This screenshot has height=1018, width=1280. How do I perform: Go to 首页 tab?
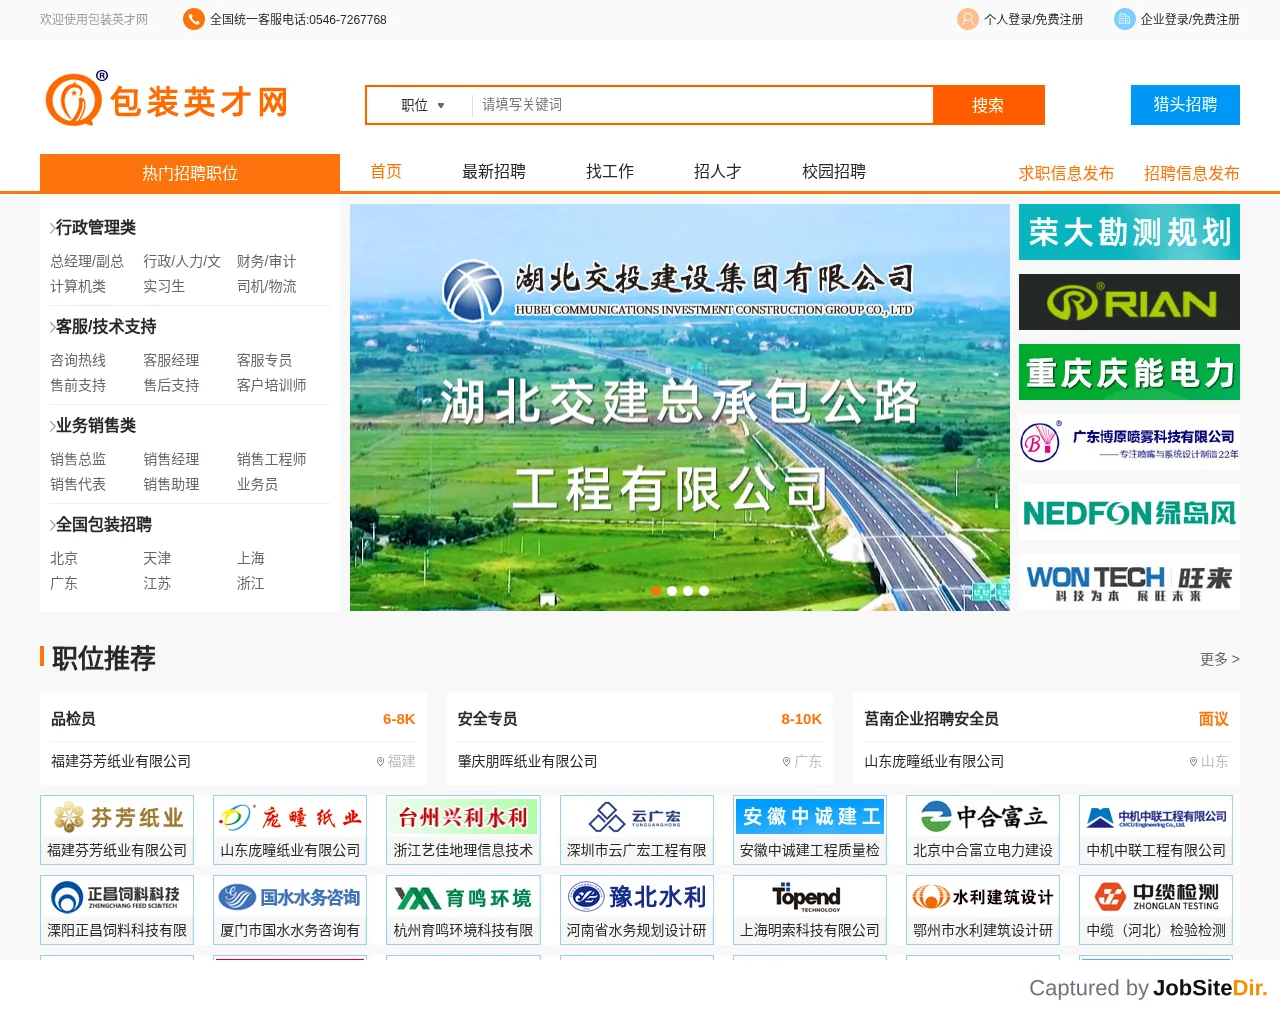point(386,172)
